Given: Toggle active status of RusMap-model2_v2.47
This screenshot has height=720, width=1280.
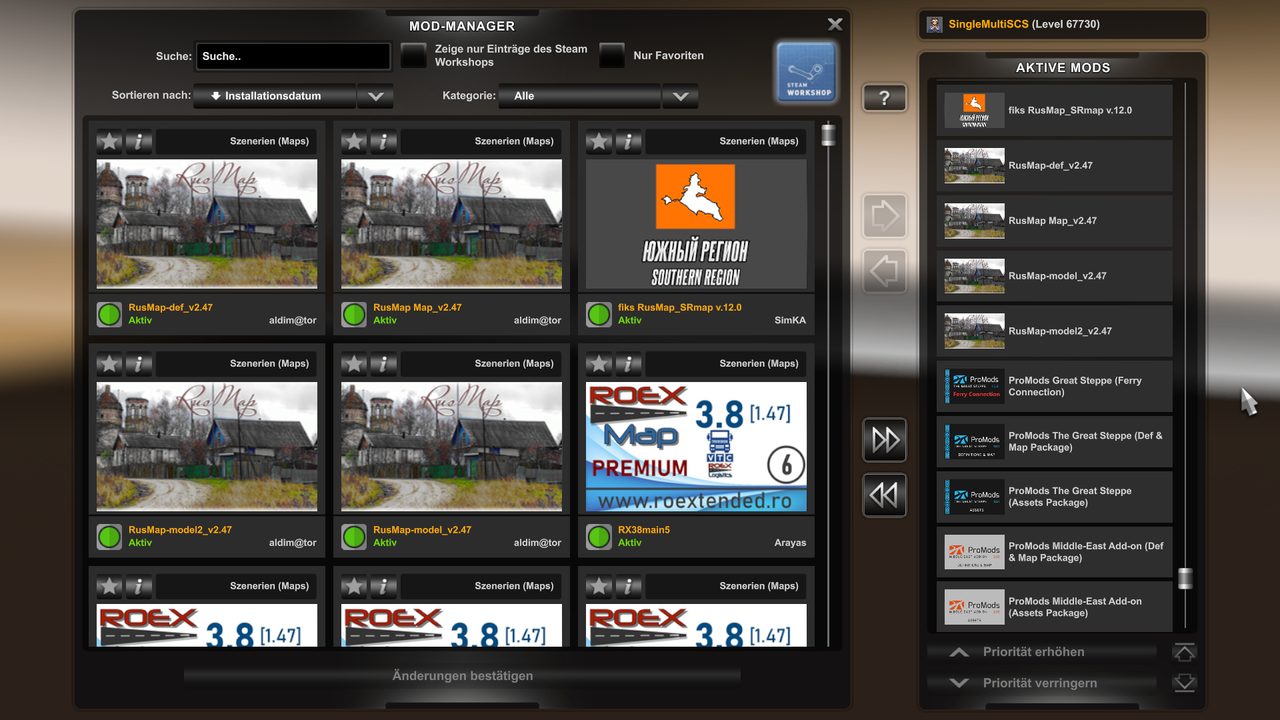Looking at the screenshot, I should [109, 536].
